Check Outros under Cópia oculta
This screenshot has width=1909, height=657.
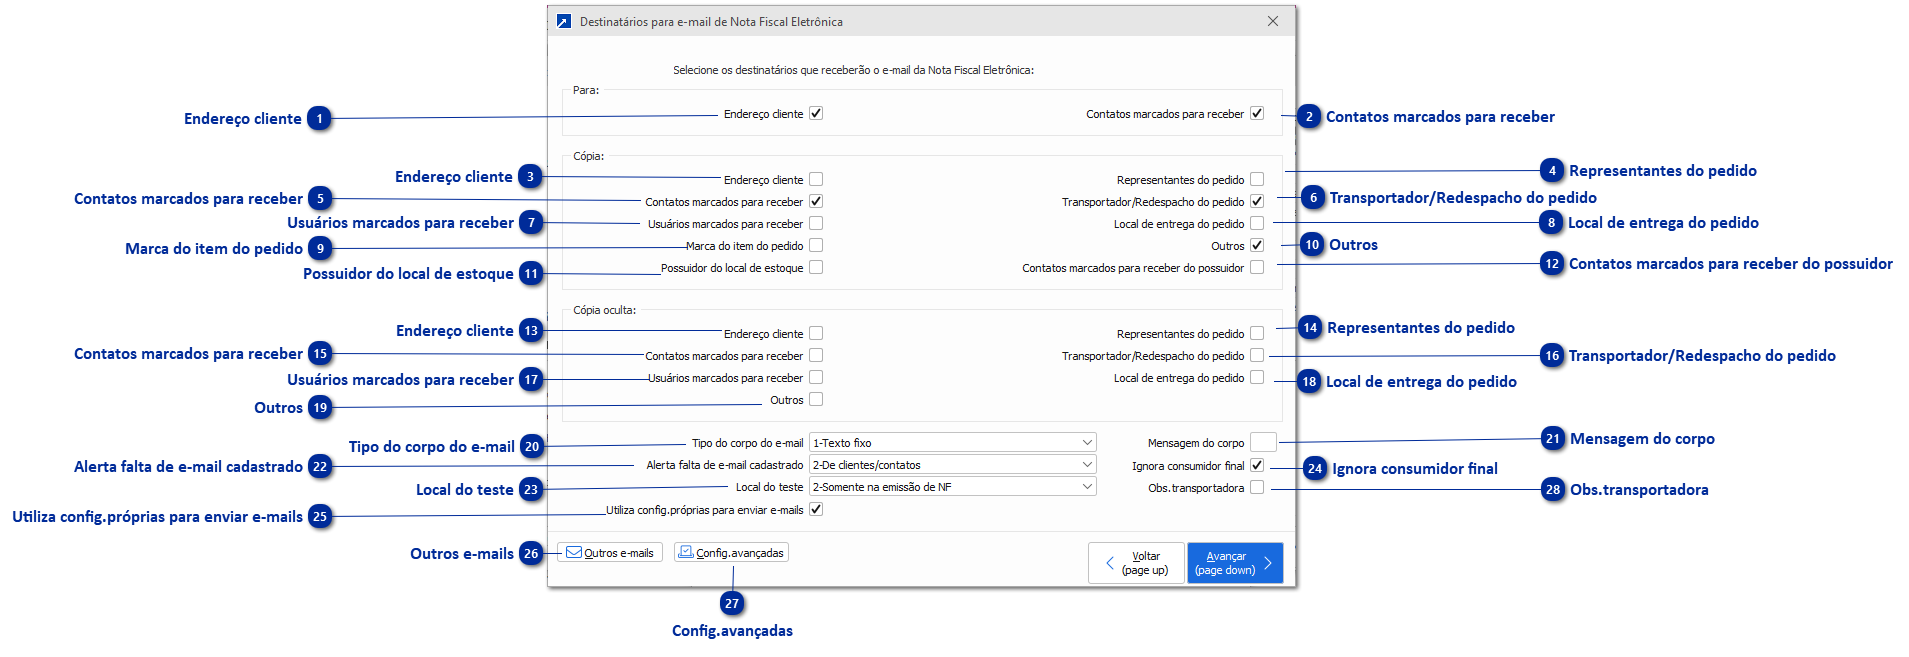coord(816,400)
